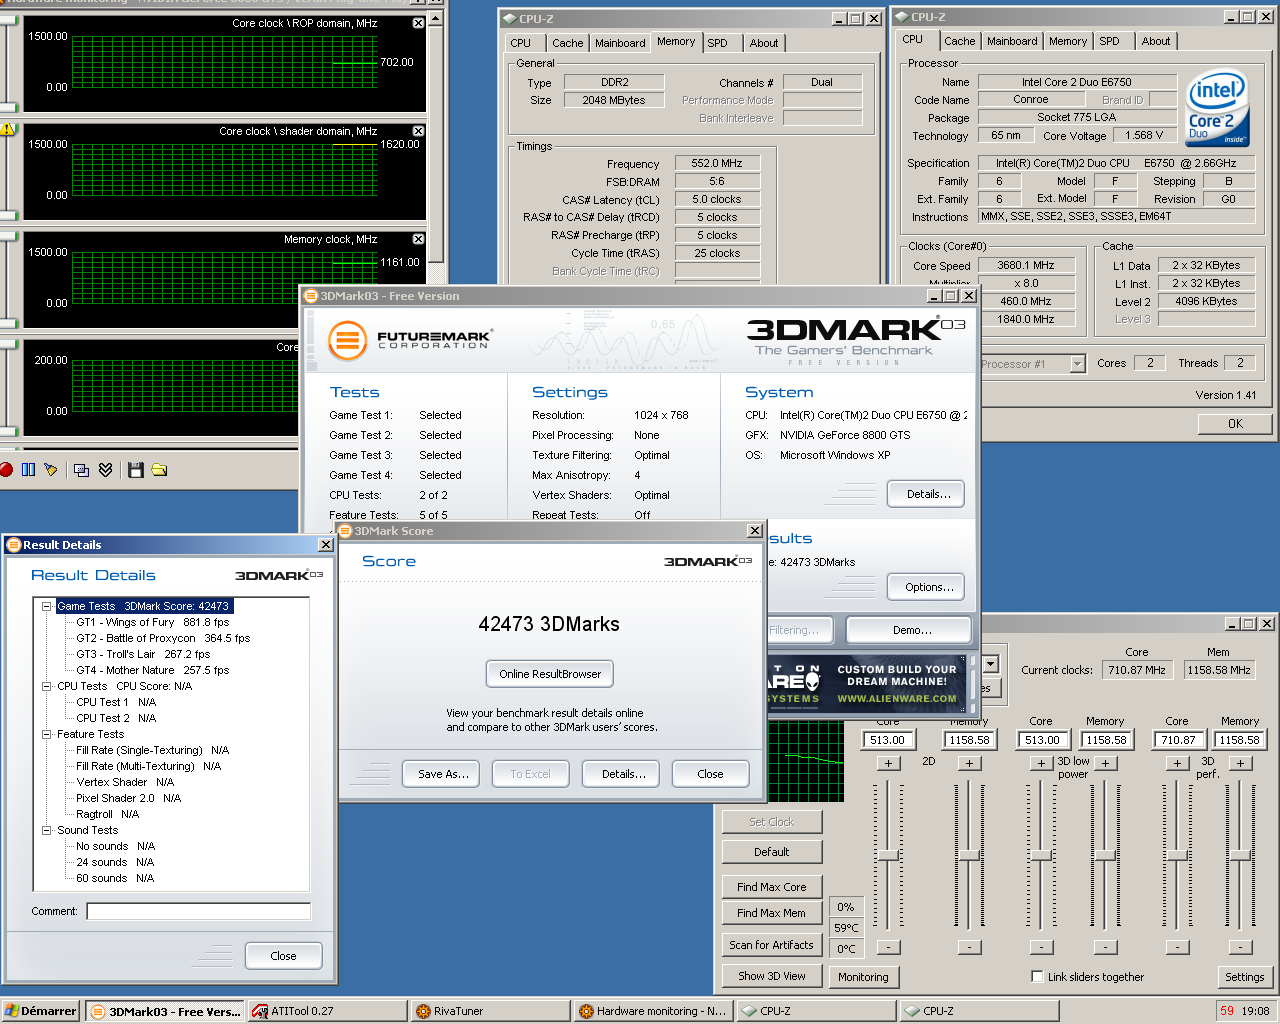Click the Alienware advertisement banner
The width and height of the screenshot is (1280, 1024).
tap(867, 685)
